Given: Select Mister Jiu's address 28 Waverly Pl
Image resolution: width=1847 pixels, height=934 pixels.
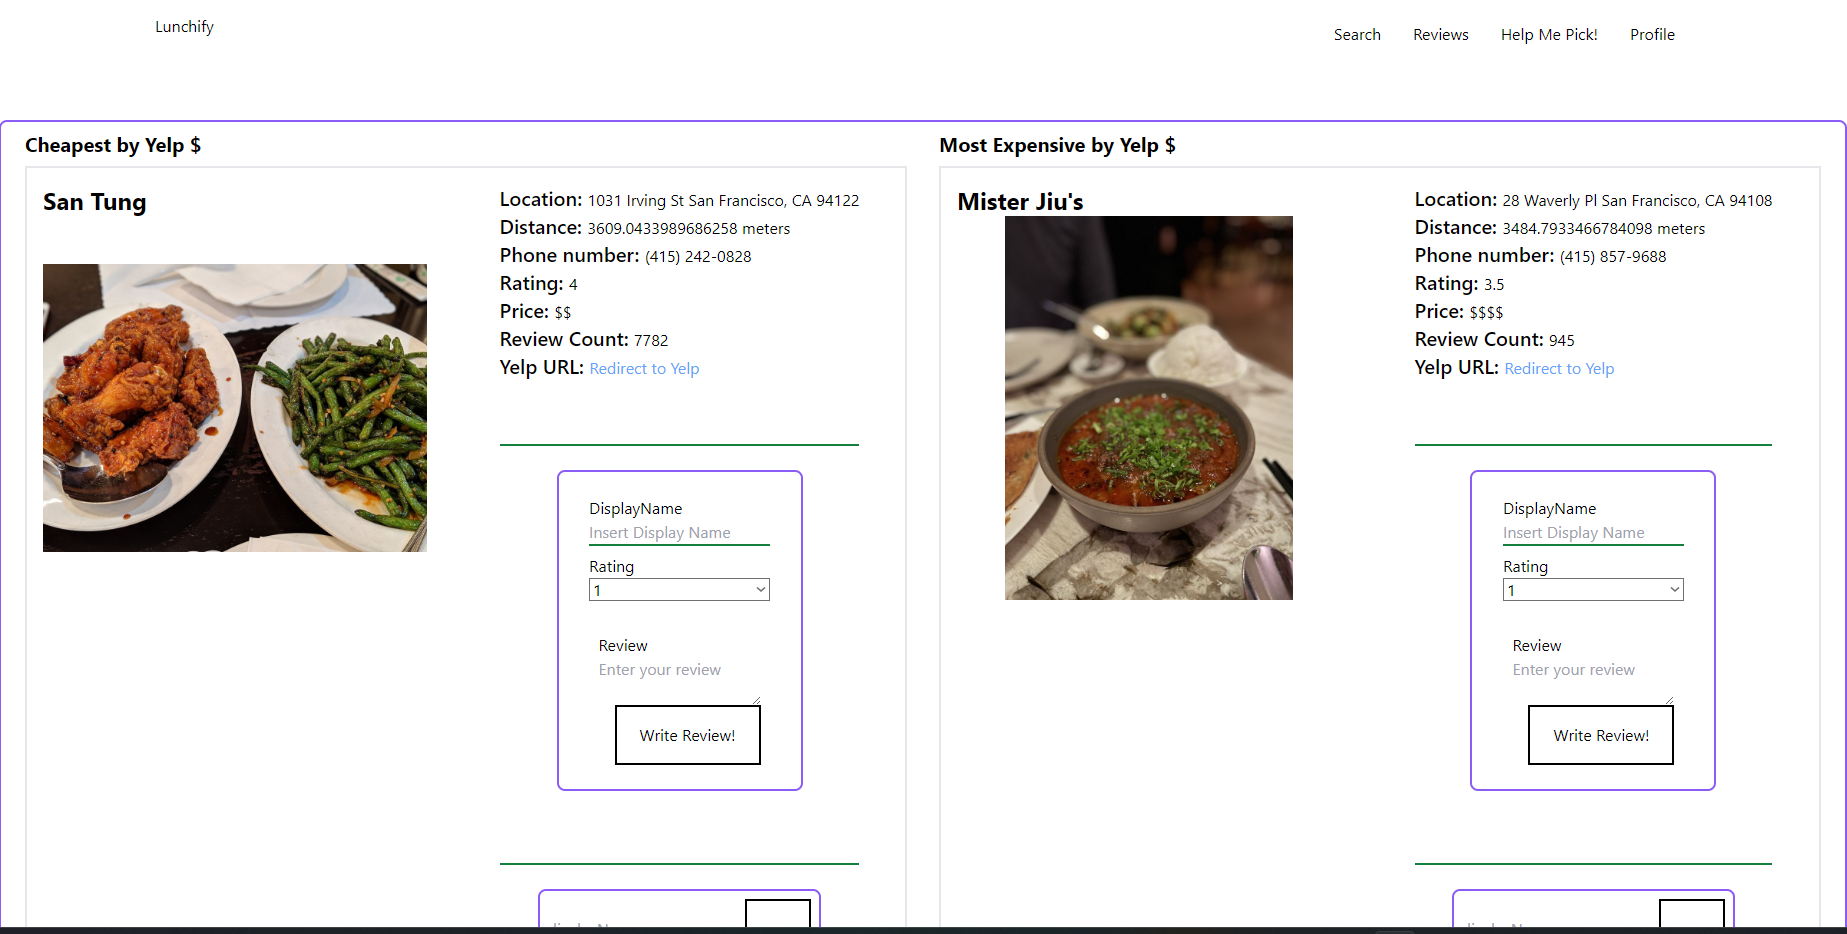Looking at the screenshot, I should pos(1637,201).
